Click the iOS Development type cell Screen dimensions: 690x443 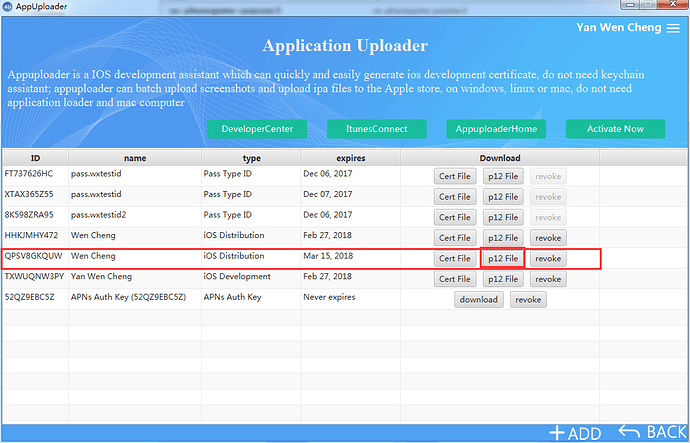251,277
